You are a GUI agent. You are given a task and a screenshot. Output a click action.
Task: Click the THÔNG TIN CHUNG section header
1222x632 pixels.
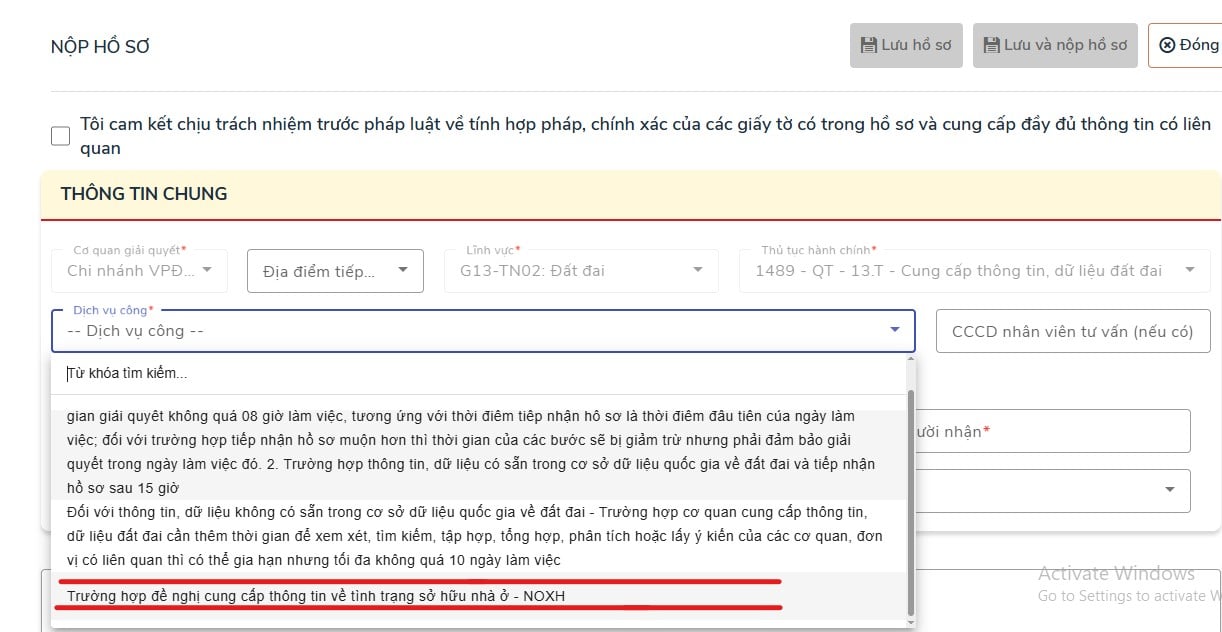coord(144,194)
